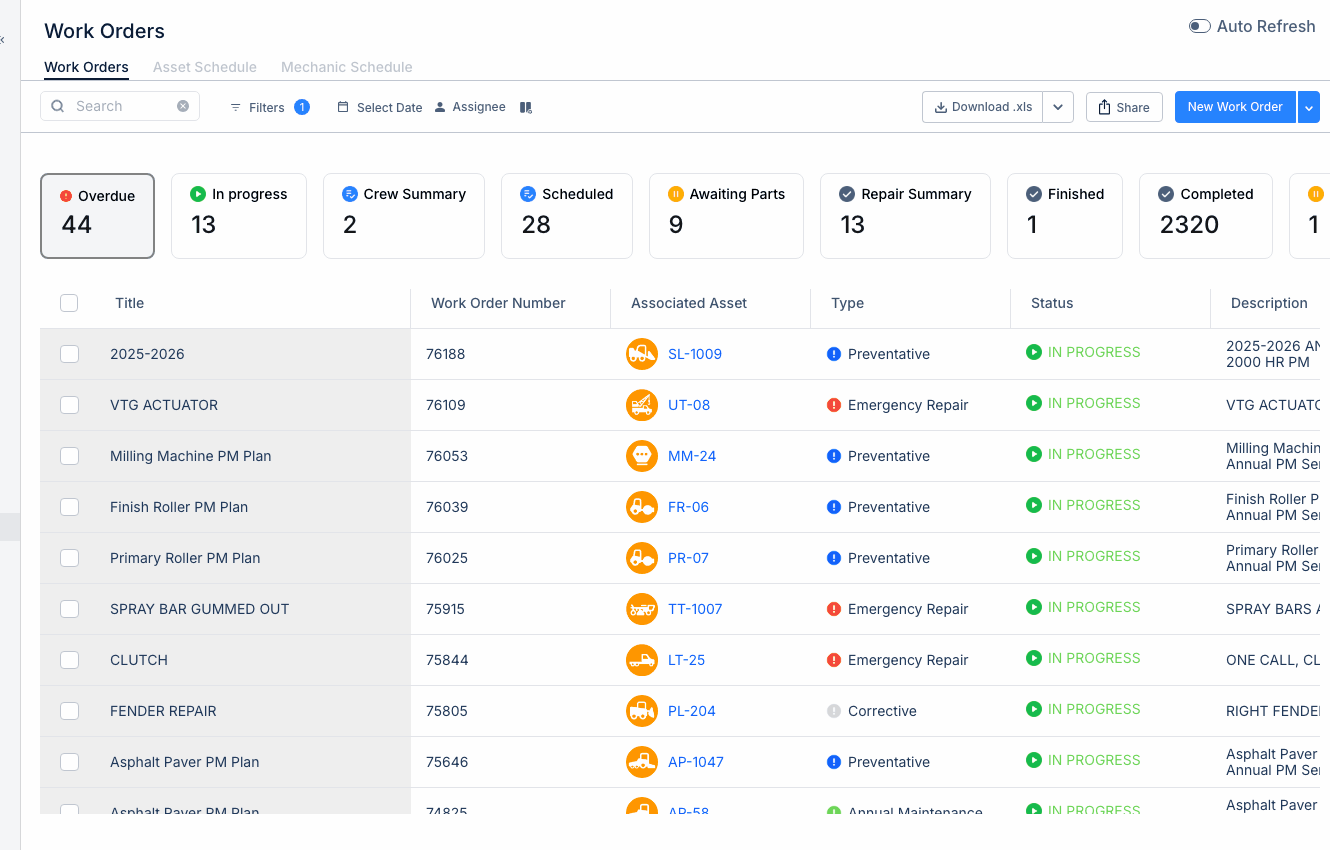This screenshot has height=850, width=1330.
Task: Check the Milling Machine PM Plan row checkbox
Action: point(69,456)
